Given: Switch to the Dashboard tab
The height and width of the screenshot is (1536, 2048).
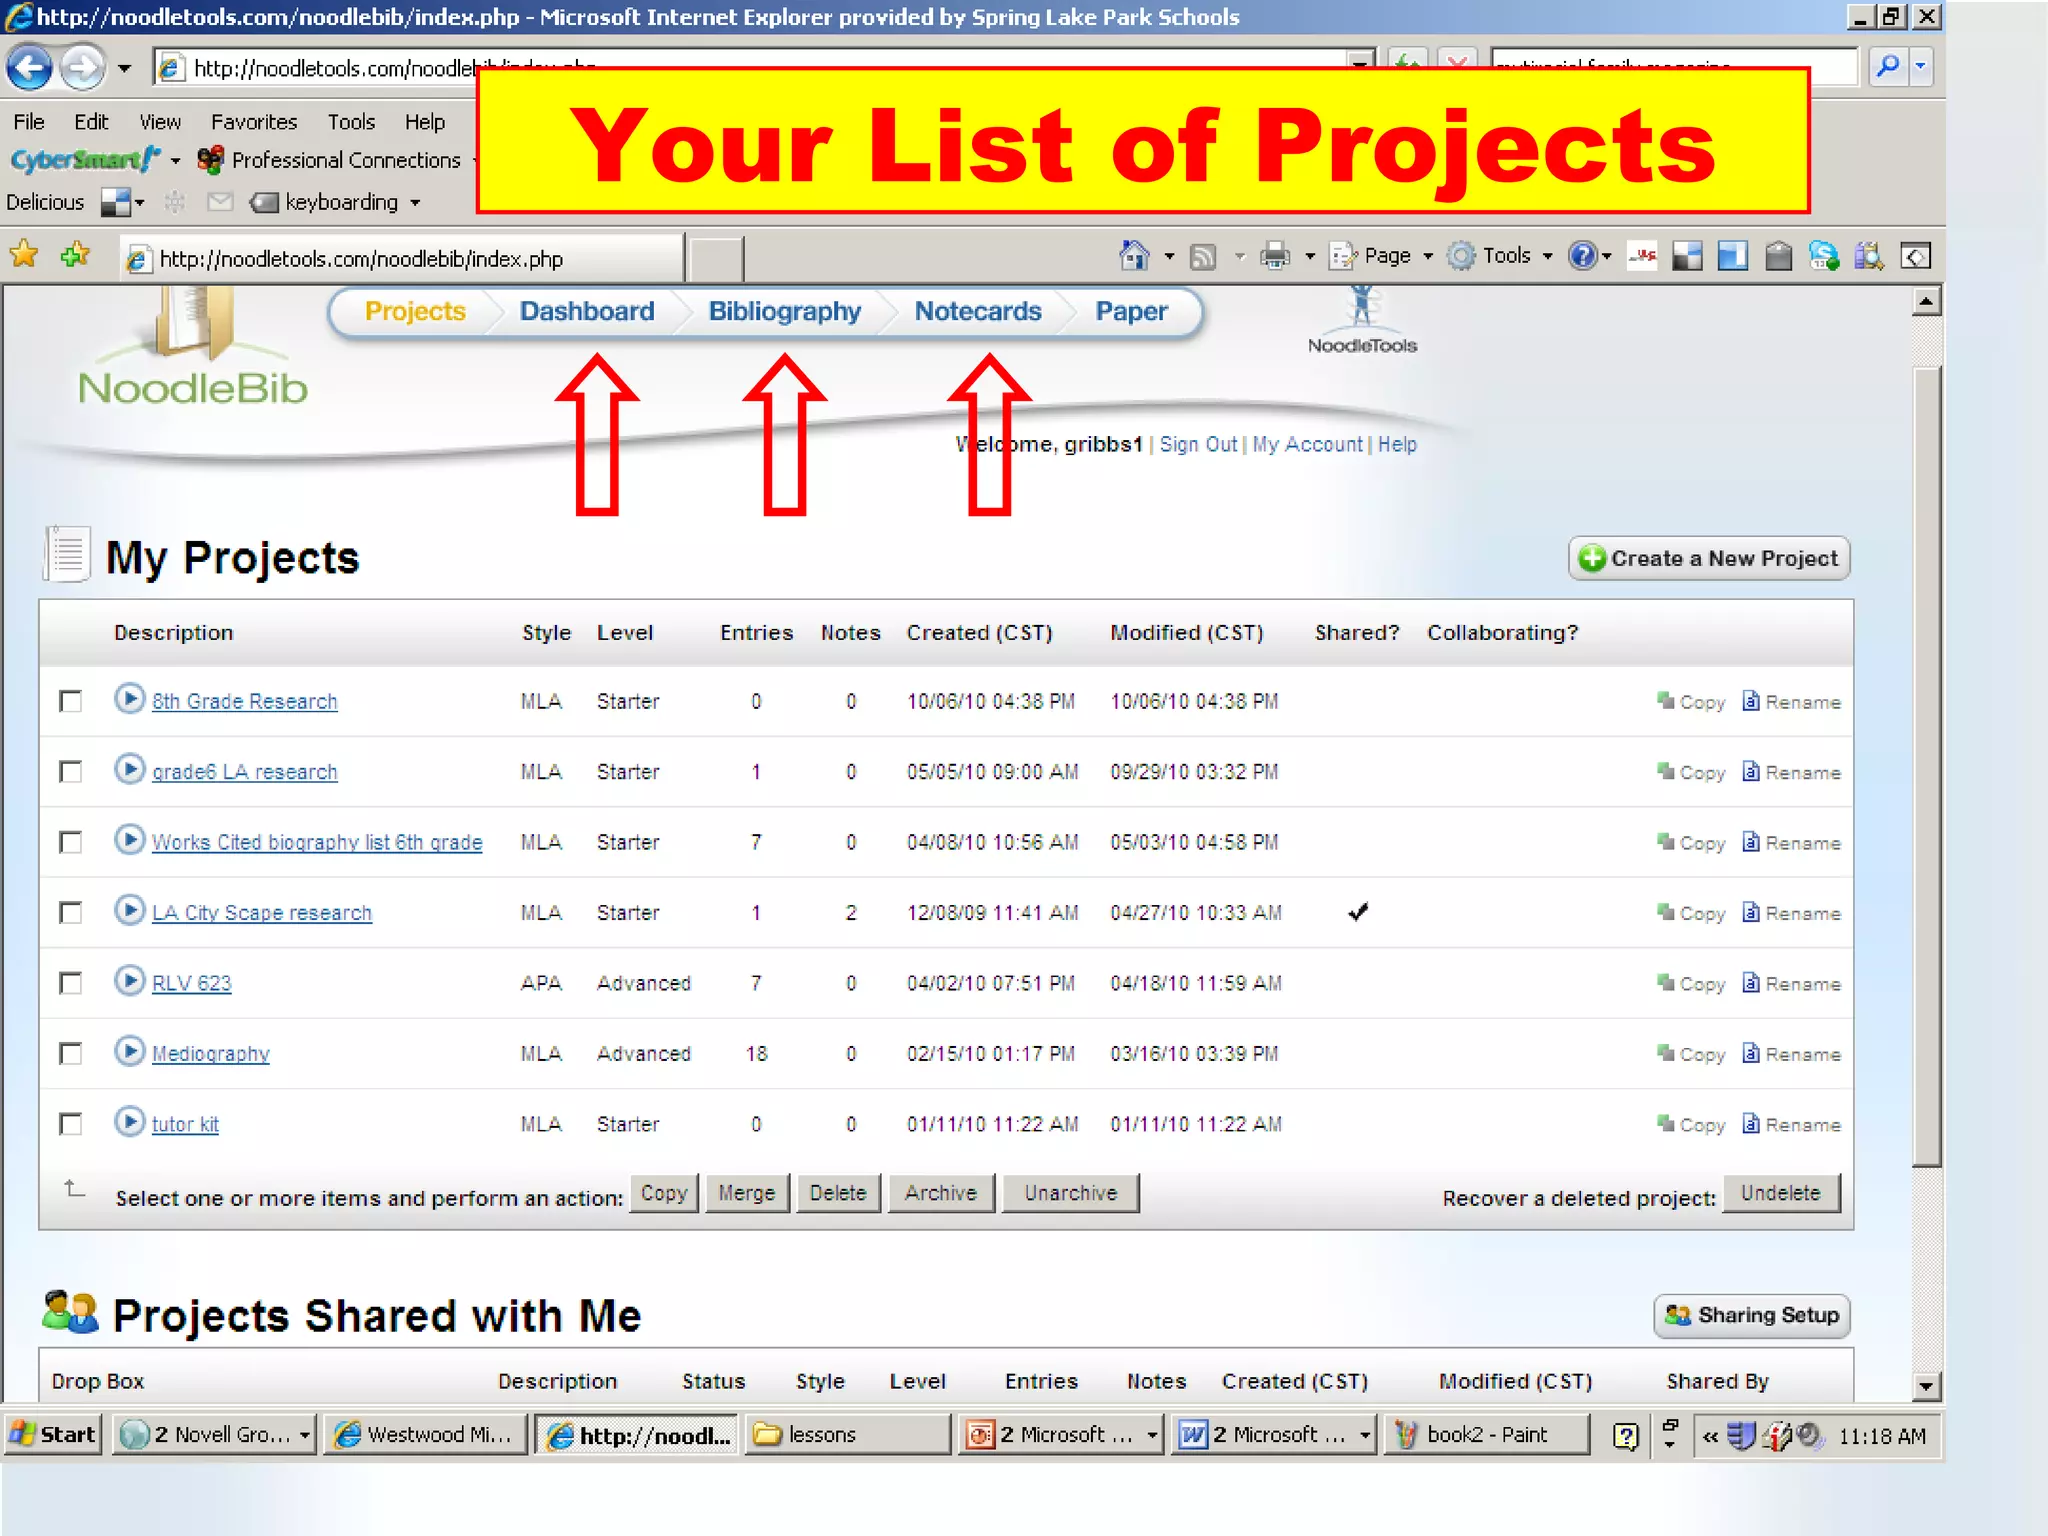Looking at the screenshot, I should 587,312.
